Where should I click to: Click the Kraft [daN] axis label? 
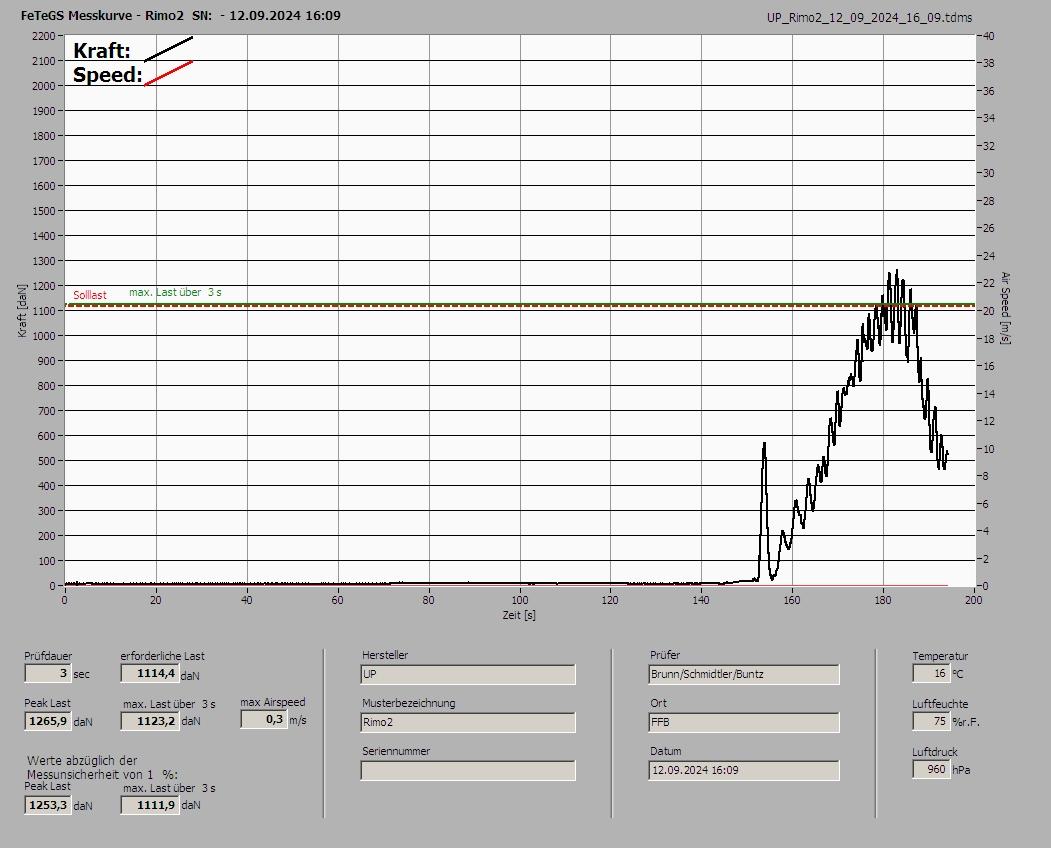click(22, 310)
